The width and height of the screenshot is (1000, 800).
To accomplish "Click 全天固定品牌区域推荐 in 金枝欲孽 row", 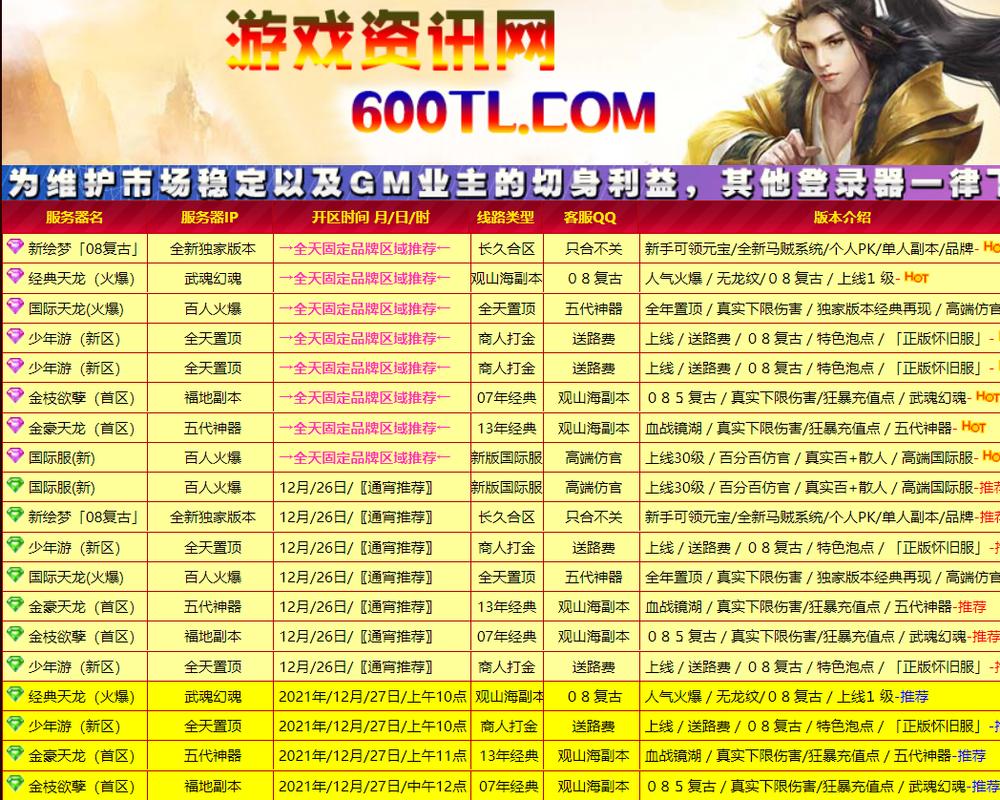I will pos(364,398).
